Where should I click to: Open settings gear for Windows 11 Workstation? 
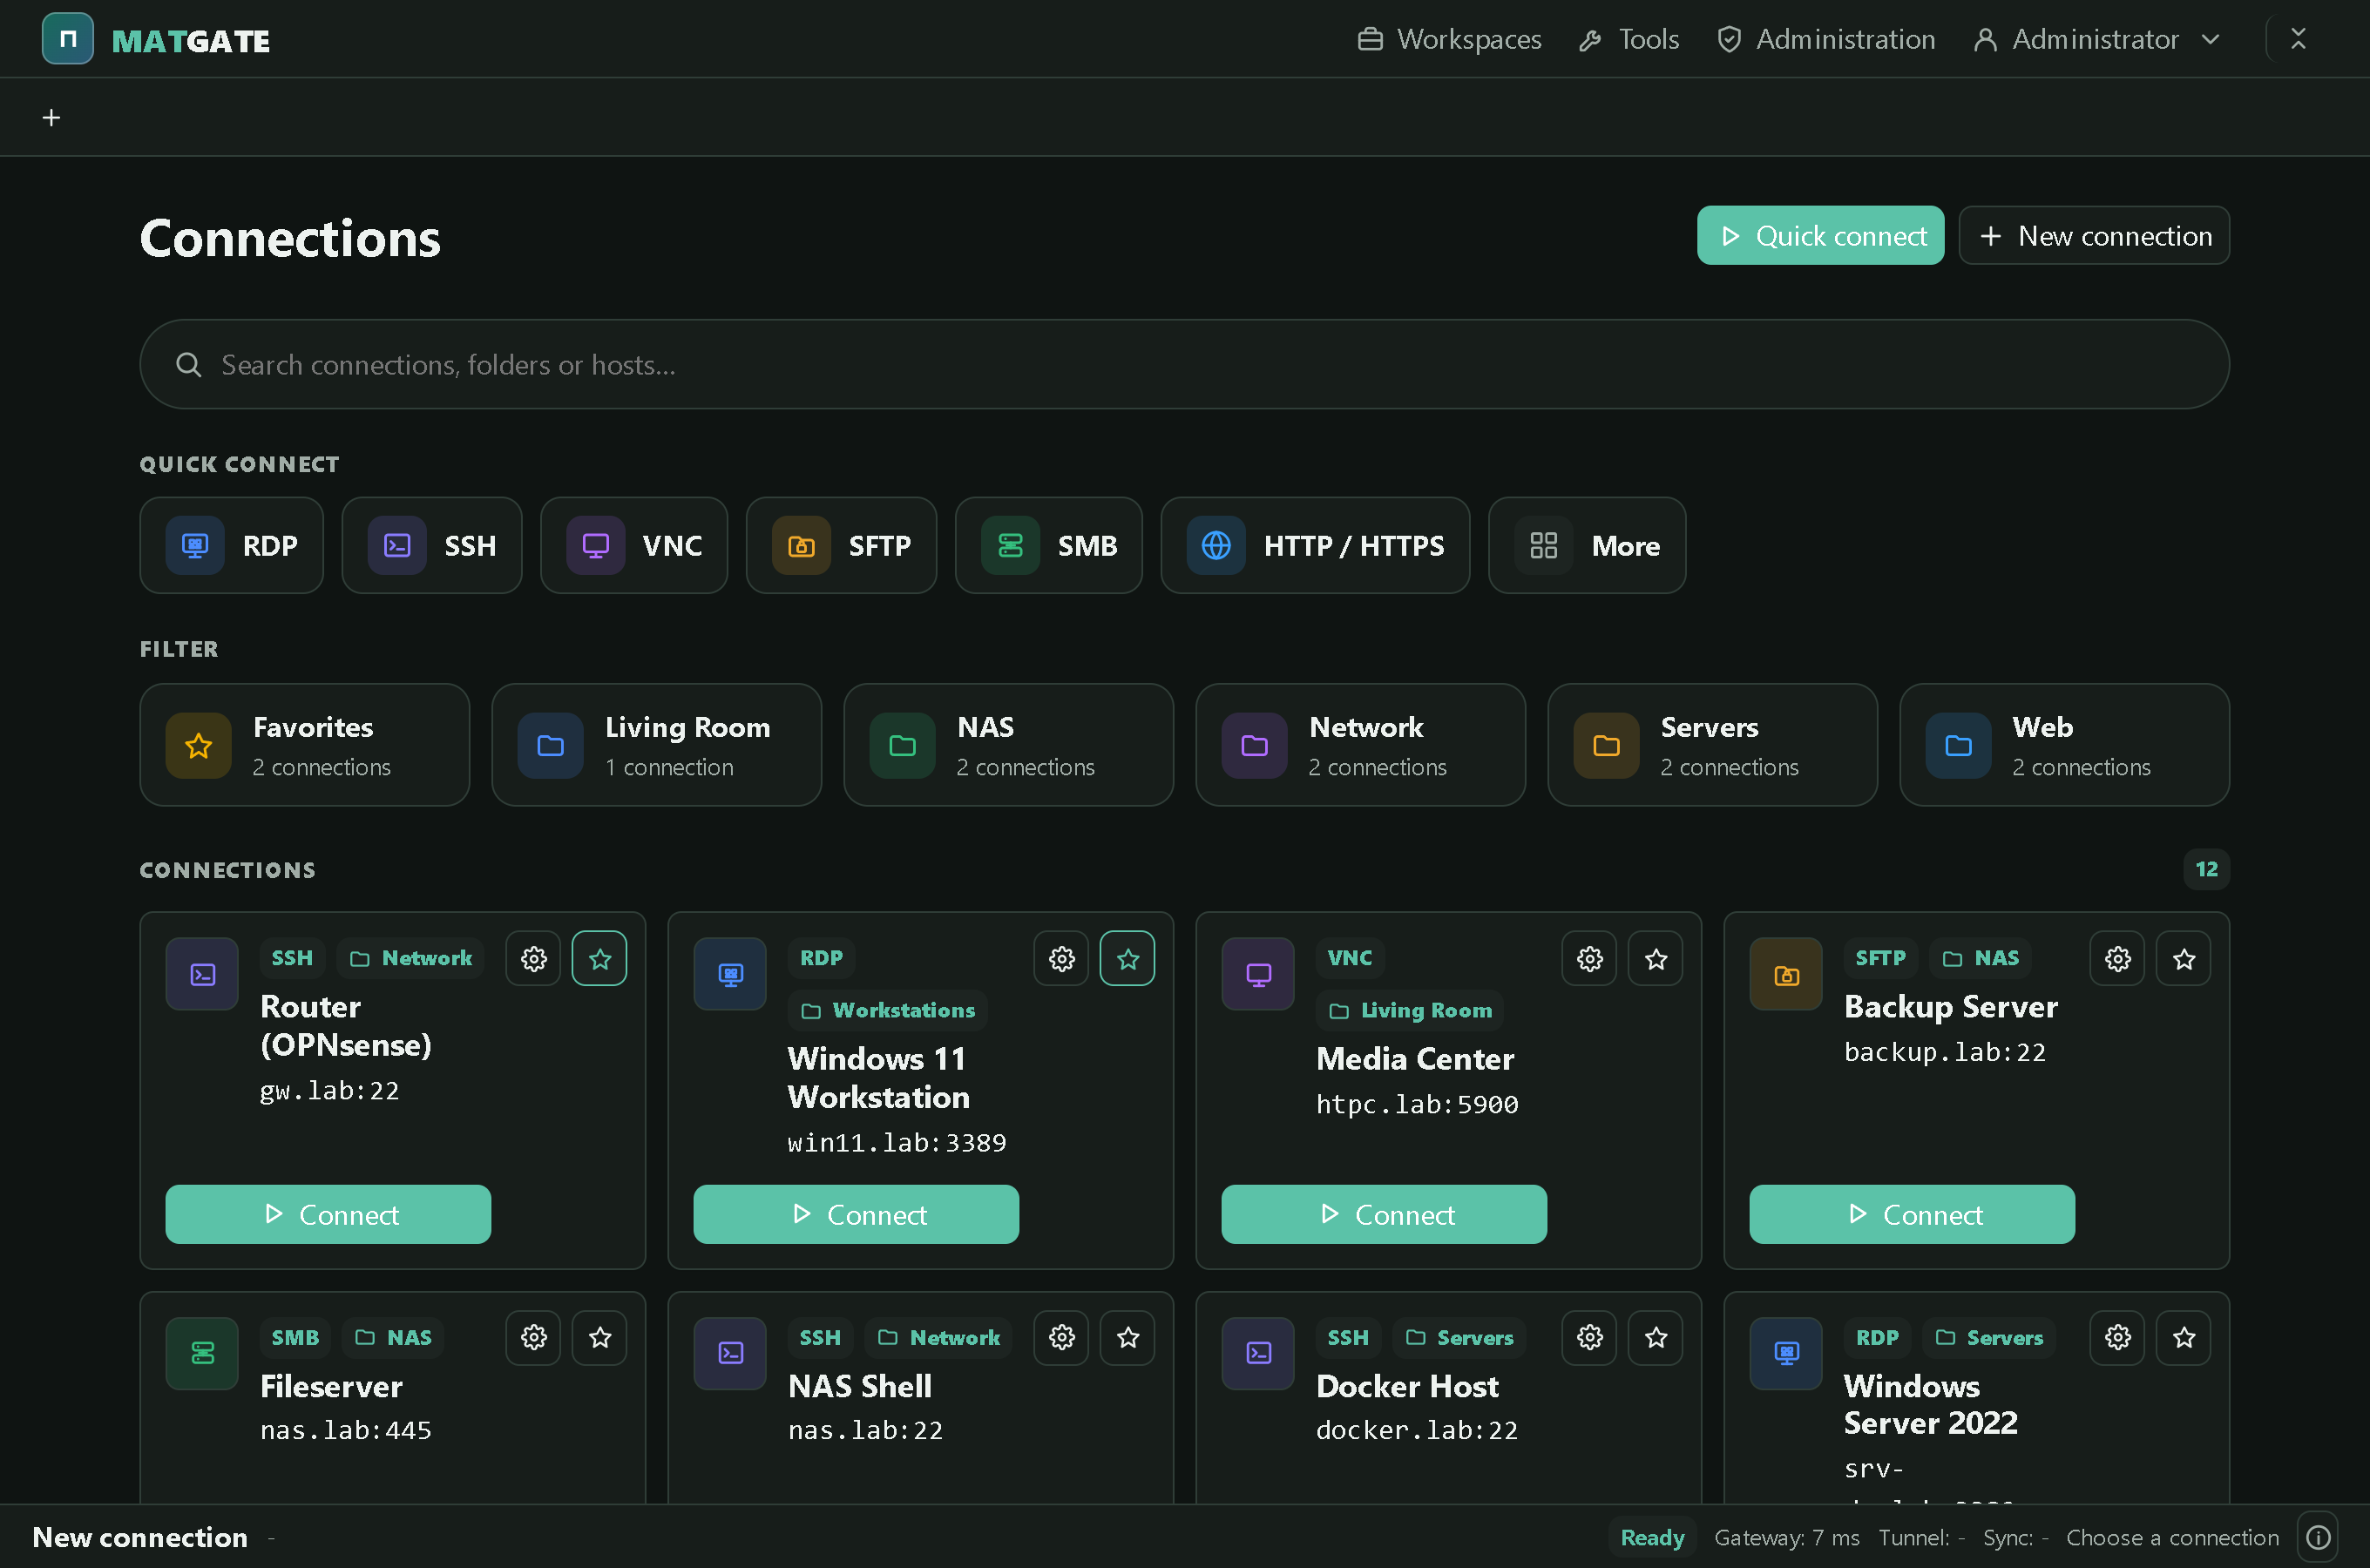coord(1061,958)
